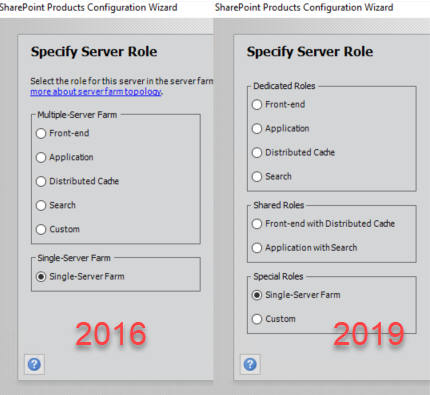Click the 2016 Specify Server Role heading
Viewport: 430px width, 395px height.
[x=94, y=52]
